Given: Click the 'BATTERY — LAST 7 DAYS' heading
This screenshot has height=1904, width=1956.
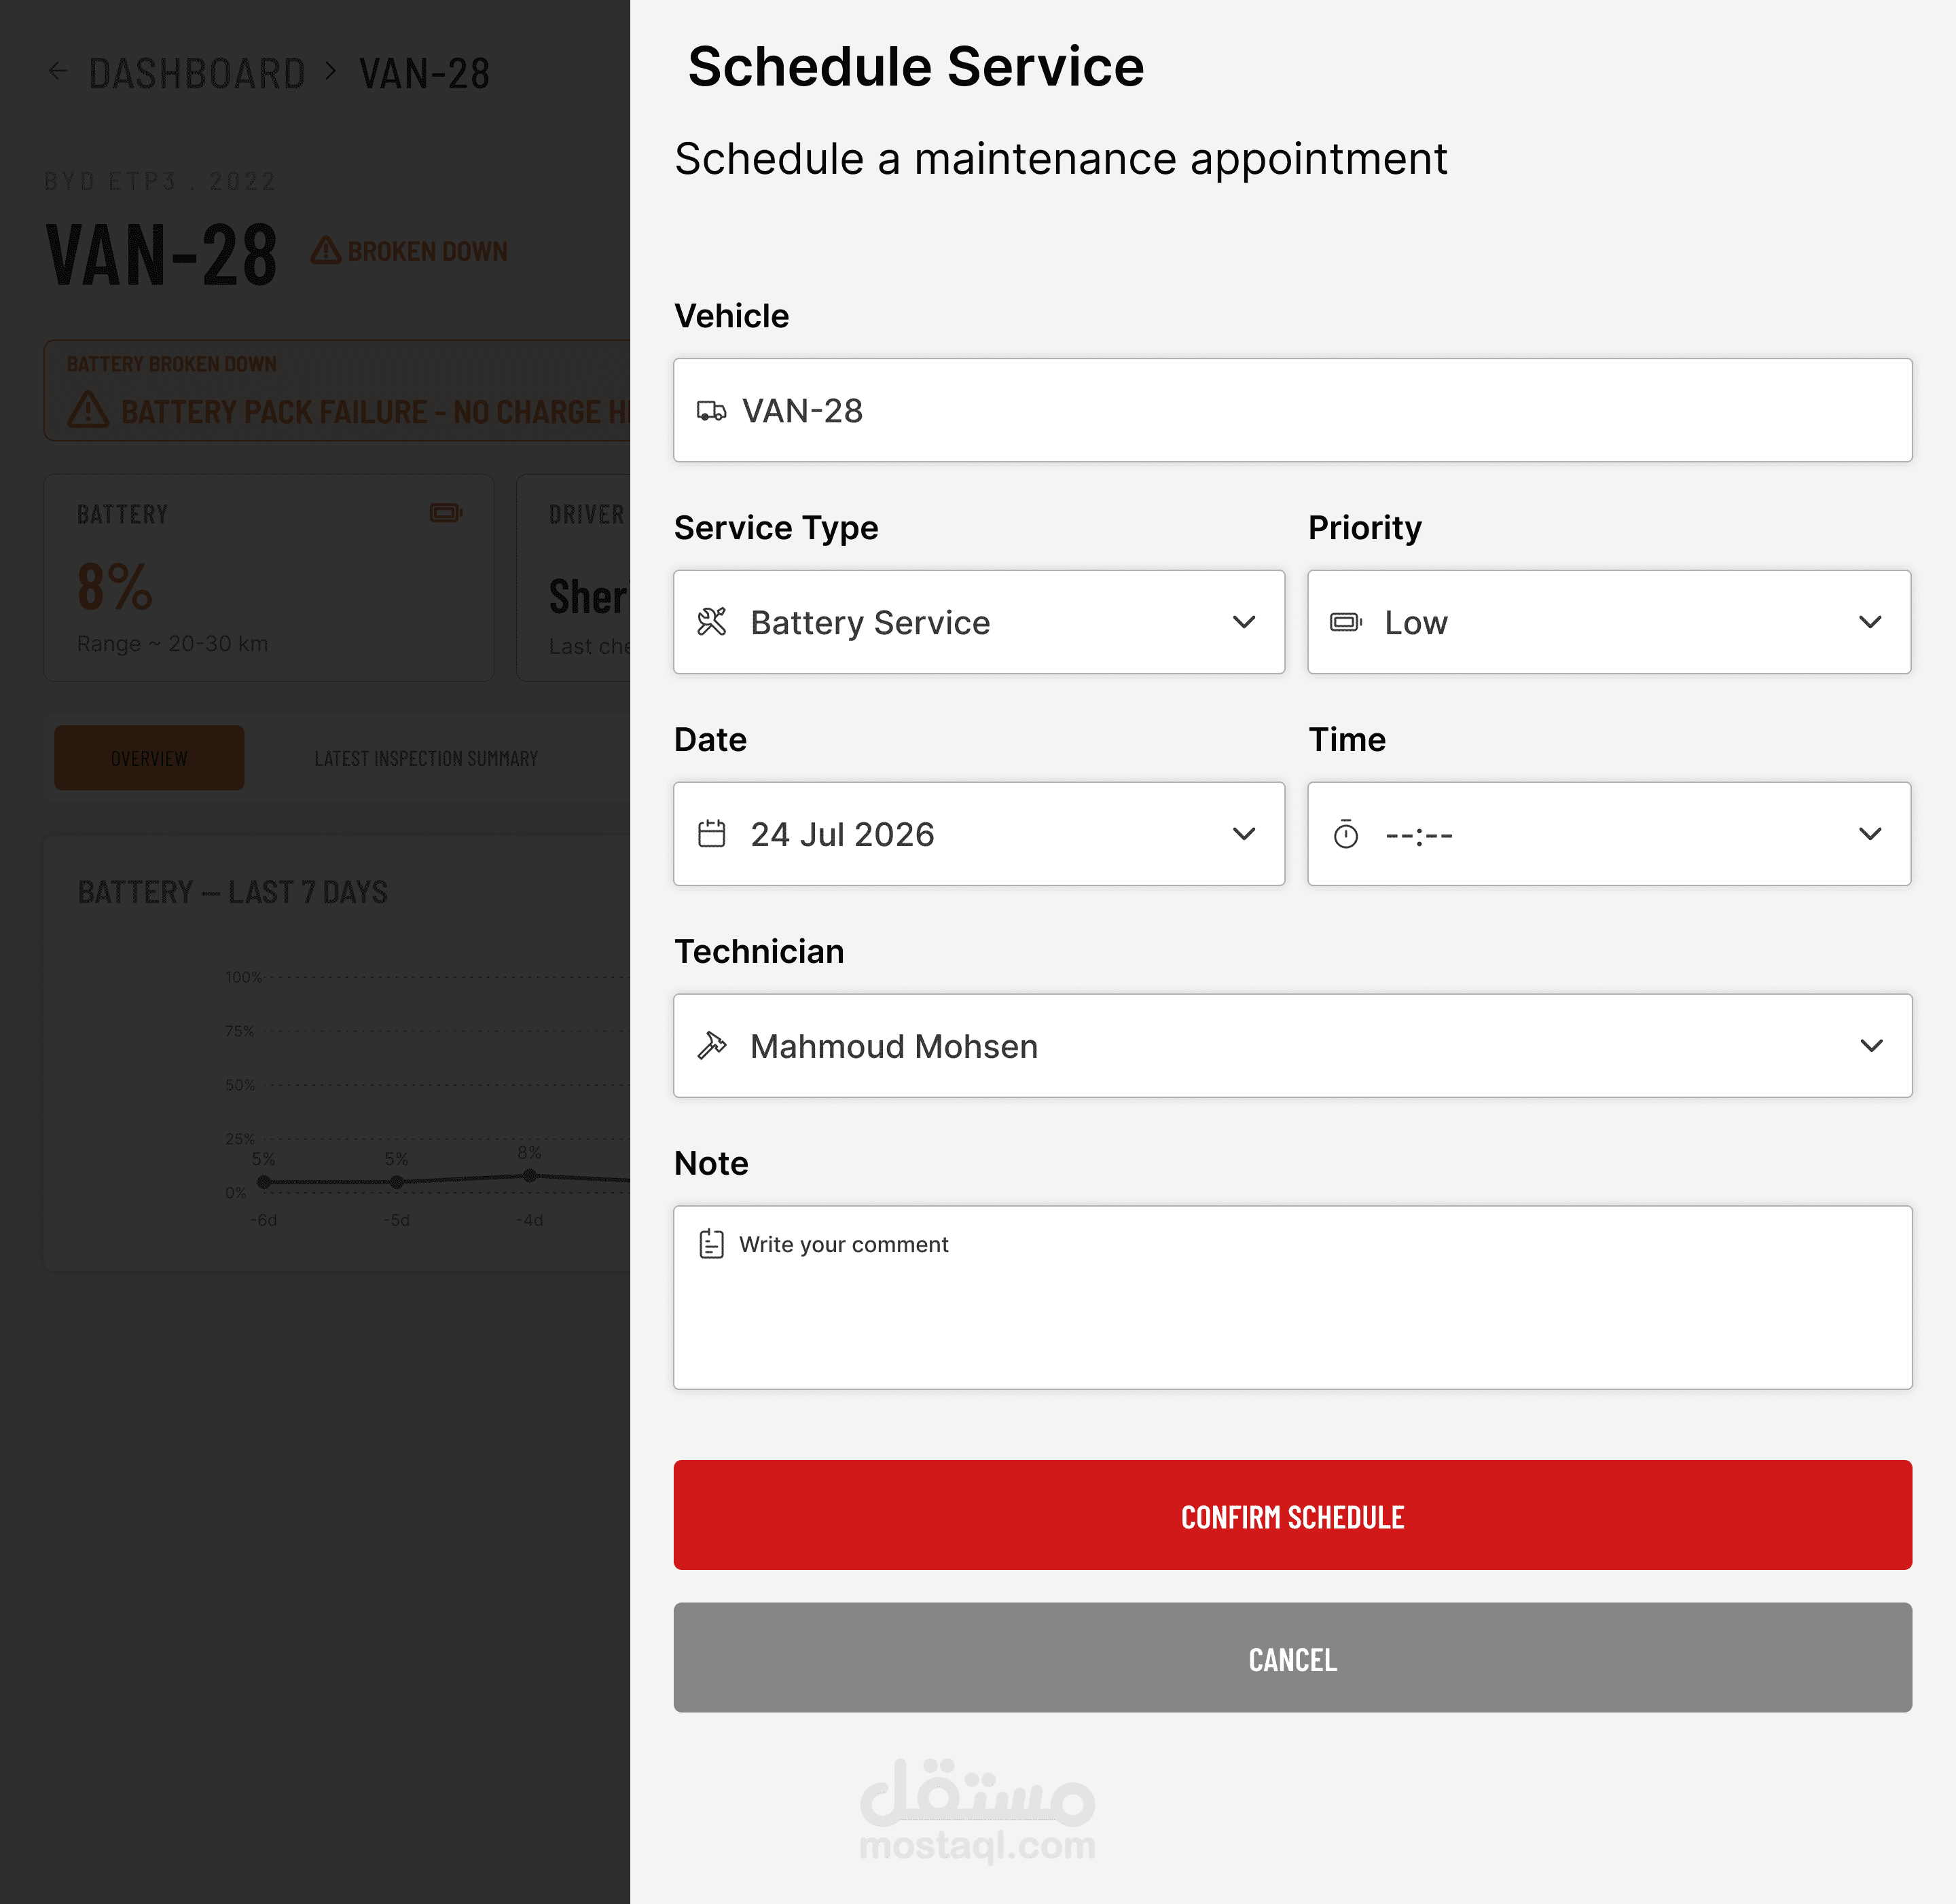Looking at the screenshot, I should (233, 892).
